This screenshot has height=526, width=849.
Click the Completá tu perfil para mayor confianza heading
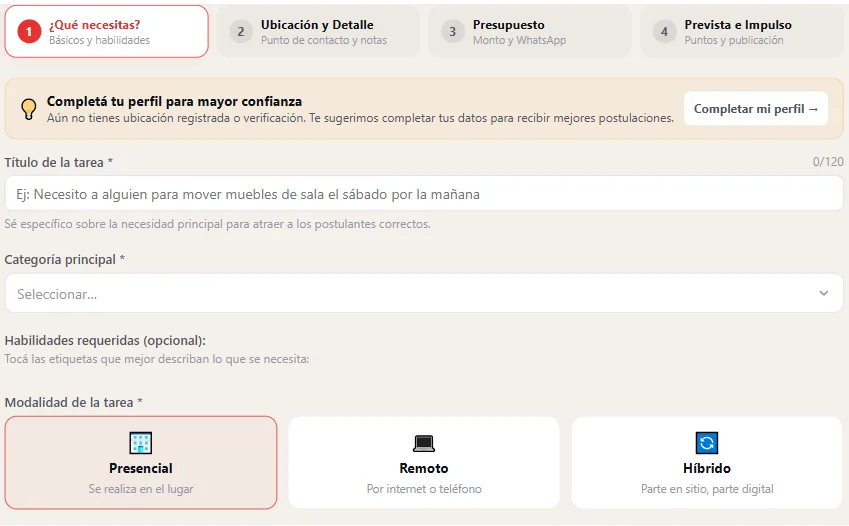tap(174, 101)
